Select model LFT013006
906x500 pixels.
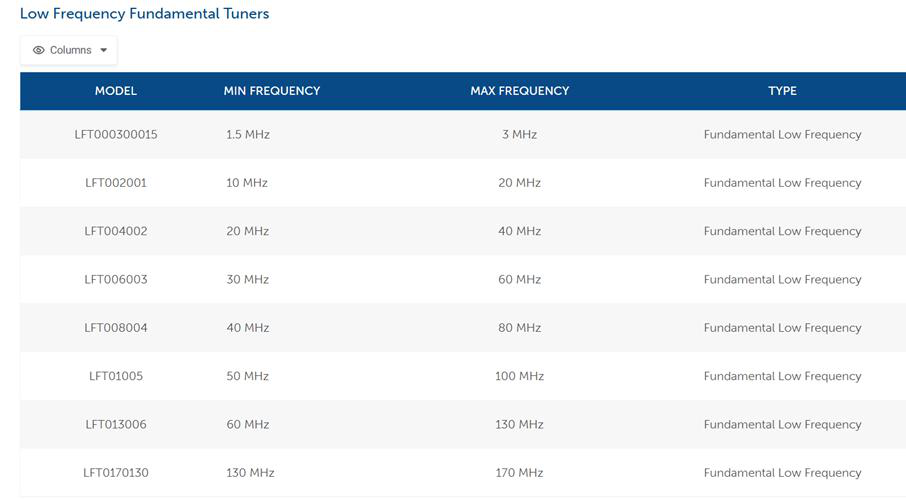click(116, 424)
